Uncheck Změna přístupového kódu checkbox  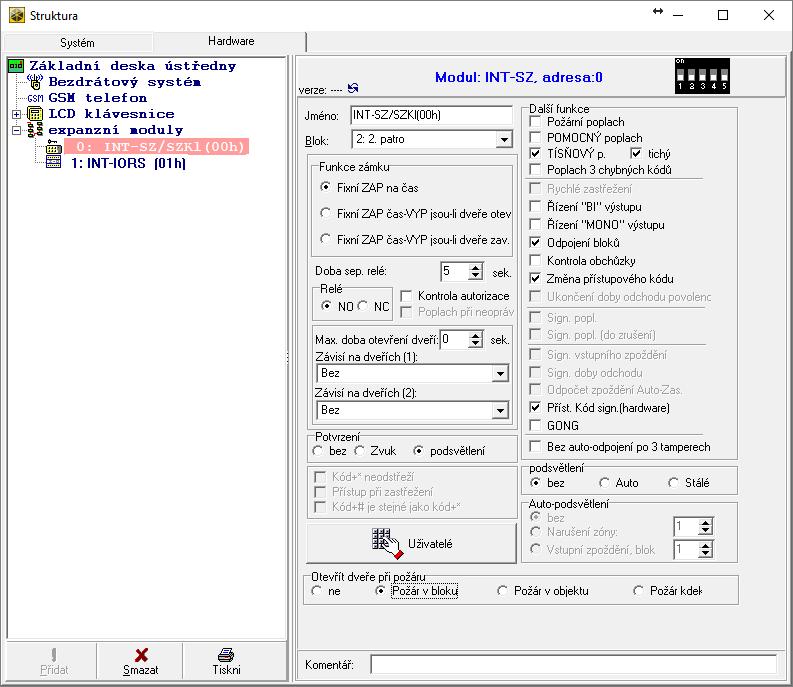click(x=535, y=279)
